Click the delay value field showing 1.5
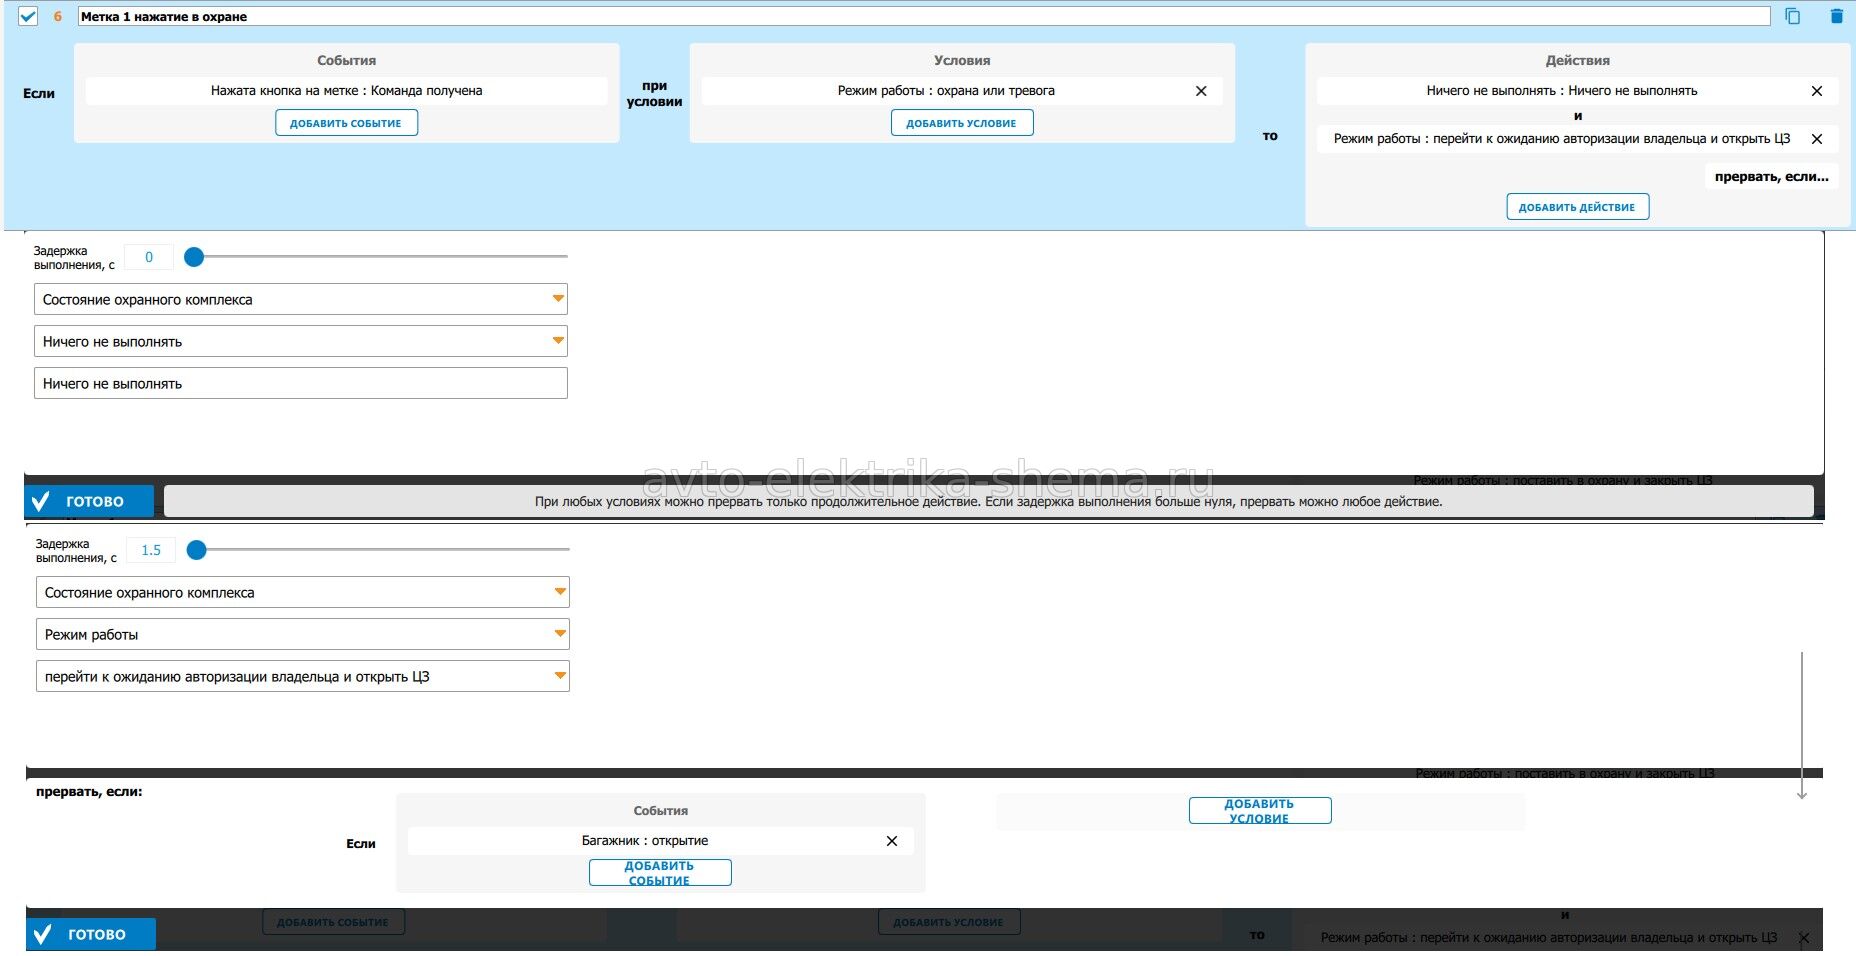The height and width of the screenshot is (956, 1856). click(x=151, y=550)
